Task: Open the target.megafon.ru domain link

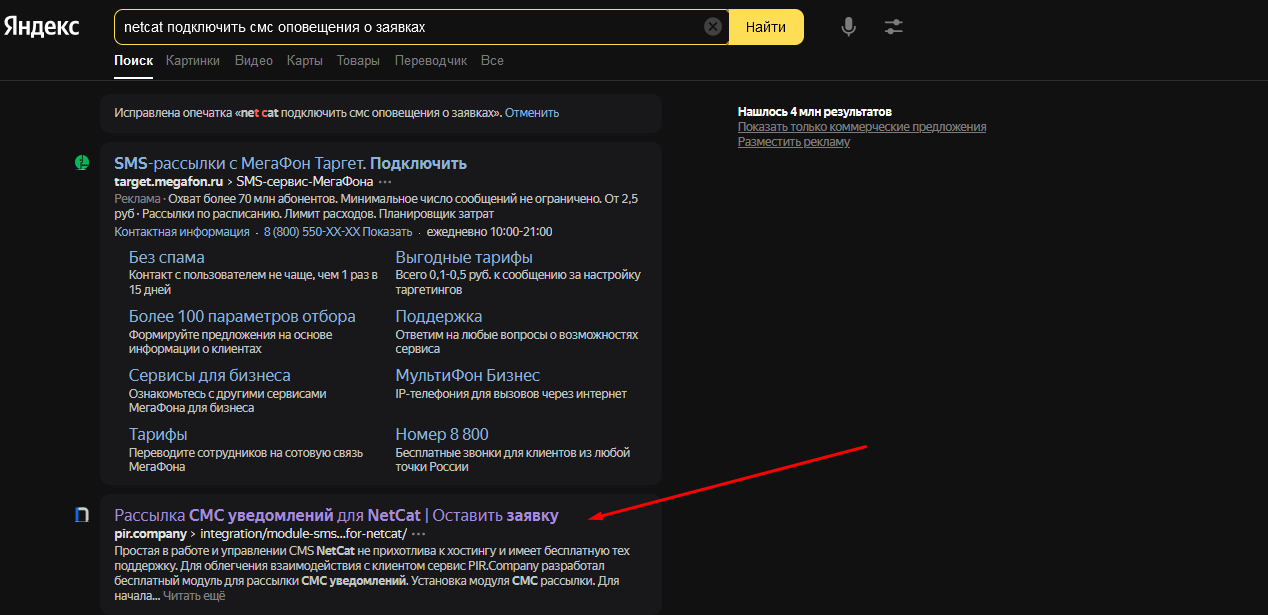Action: tap(167, 182)
